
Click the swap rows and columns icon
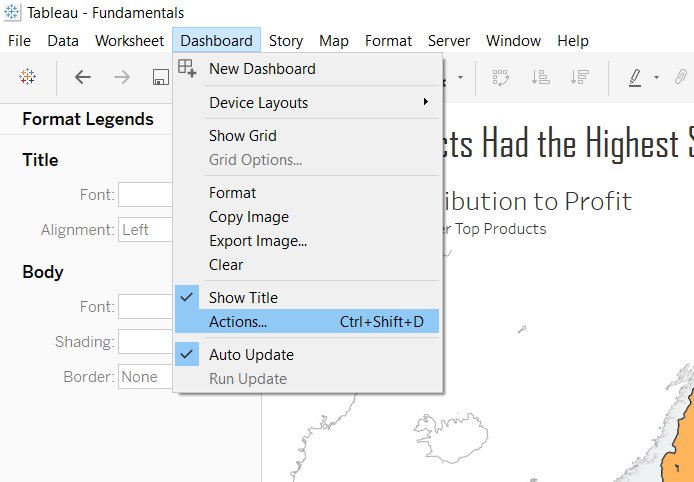pos(501,77)
